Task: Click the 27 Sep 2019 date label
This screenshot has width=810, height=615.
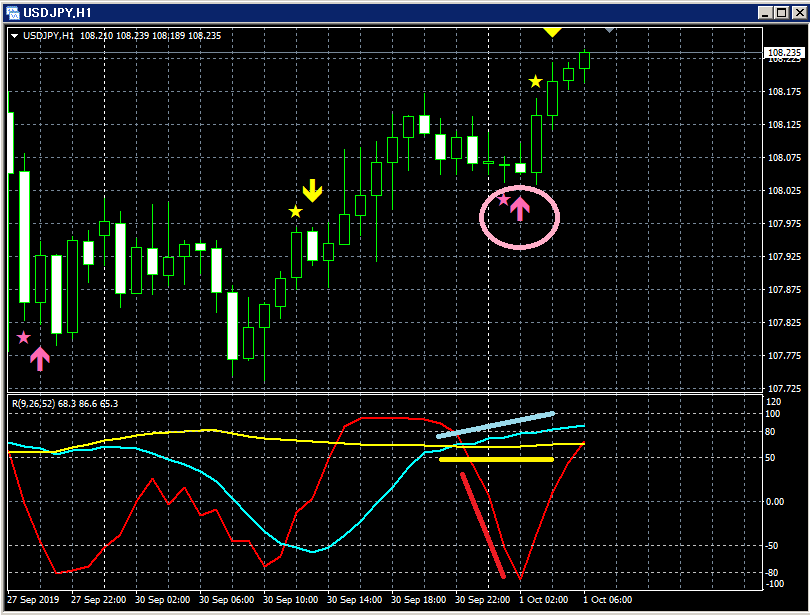Action: click(x=33, y=600)
